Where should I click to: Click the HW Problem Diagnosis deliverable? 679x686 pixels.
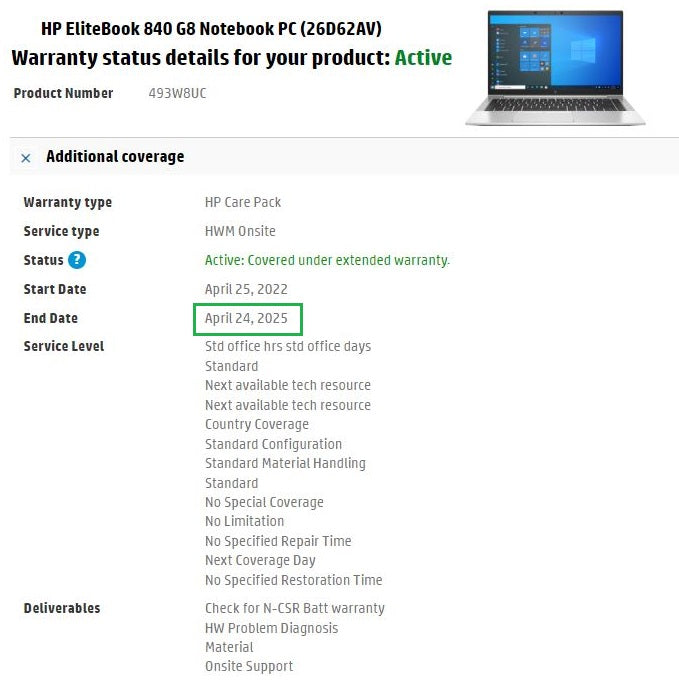[x=272, y=628]
